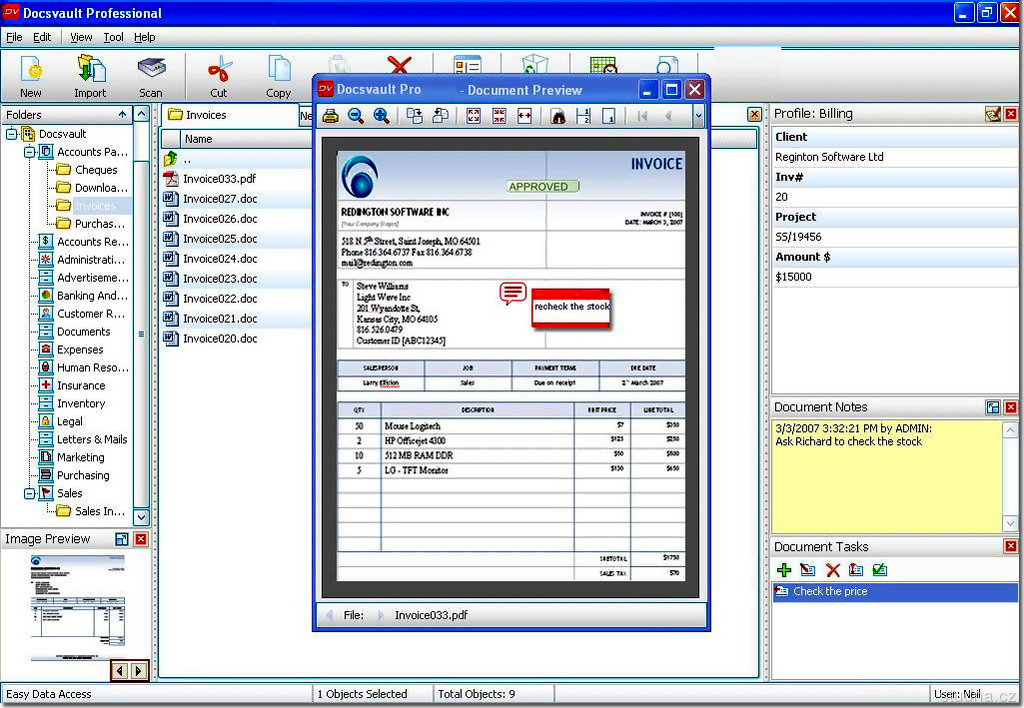Click the green plus add task icon

click(784, 570)
